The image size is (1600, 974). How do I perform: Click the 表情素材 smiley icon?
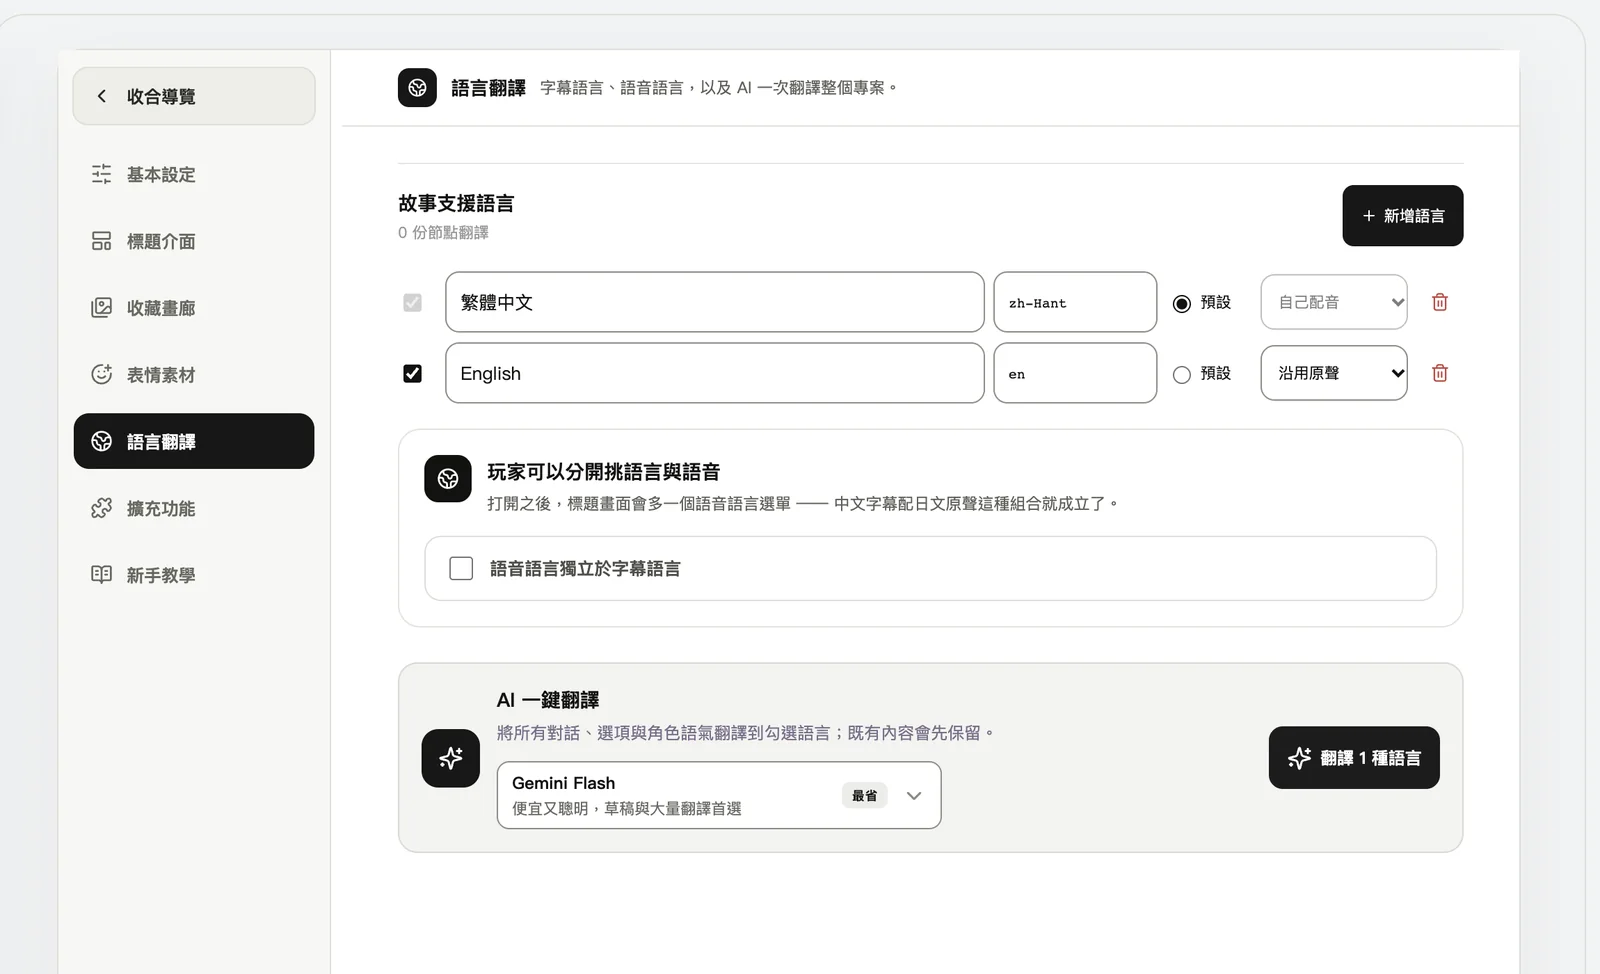[102, 375]
